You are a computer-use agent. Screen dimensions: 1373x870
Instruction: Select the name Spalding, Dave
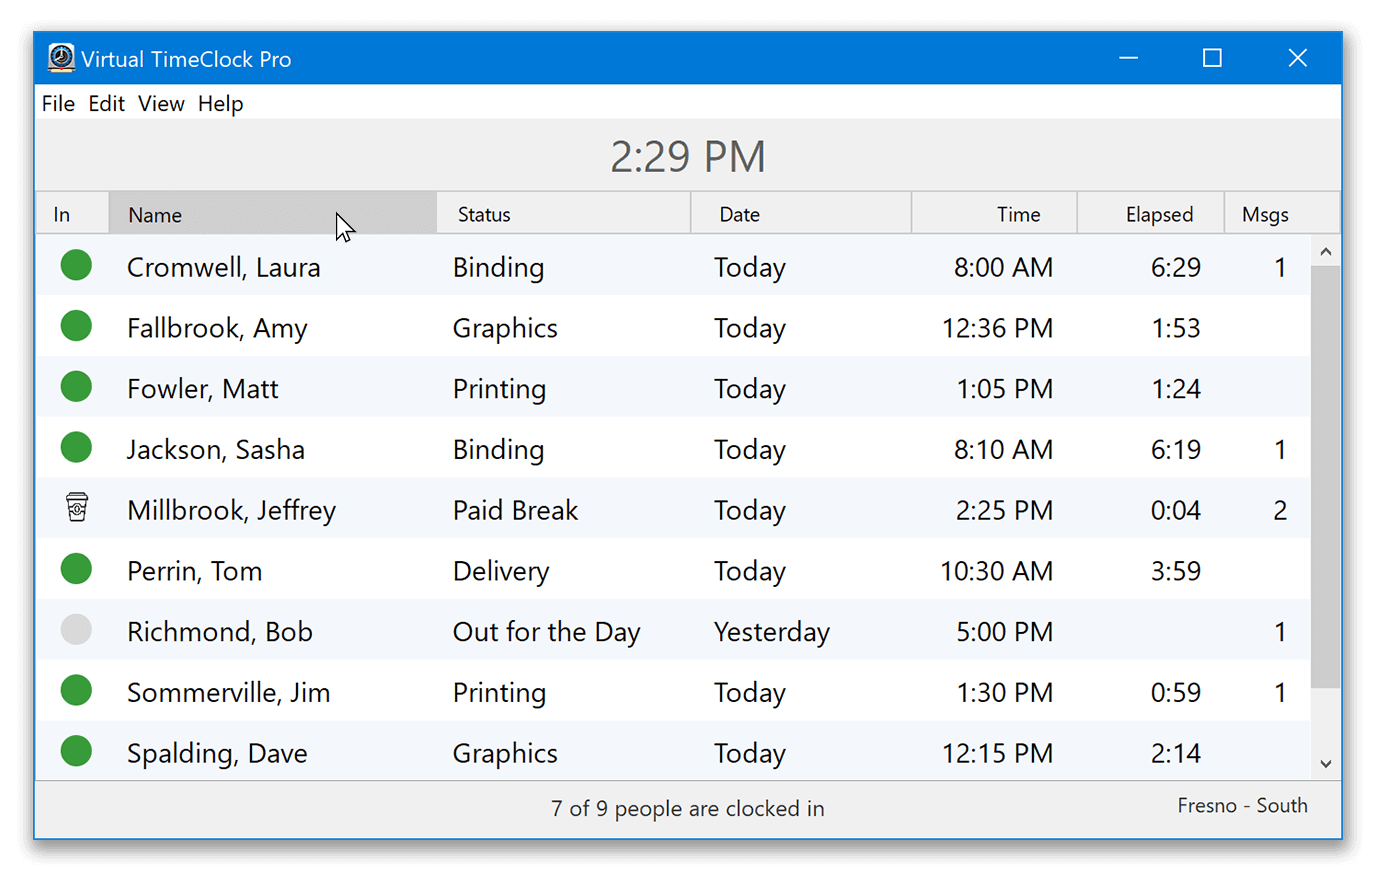(217, 754)
